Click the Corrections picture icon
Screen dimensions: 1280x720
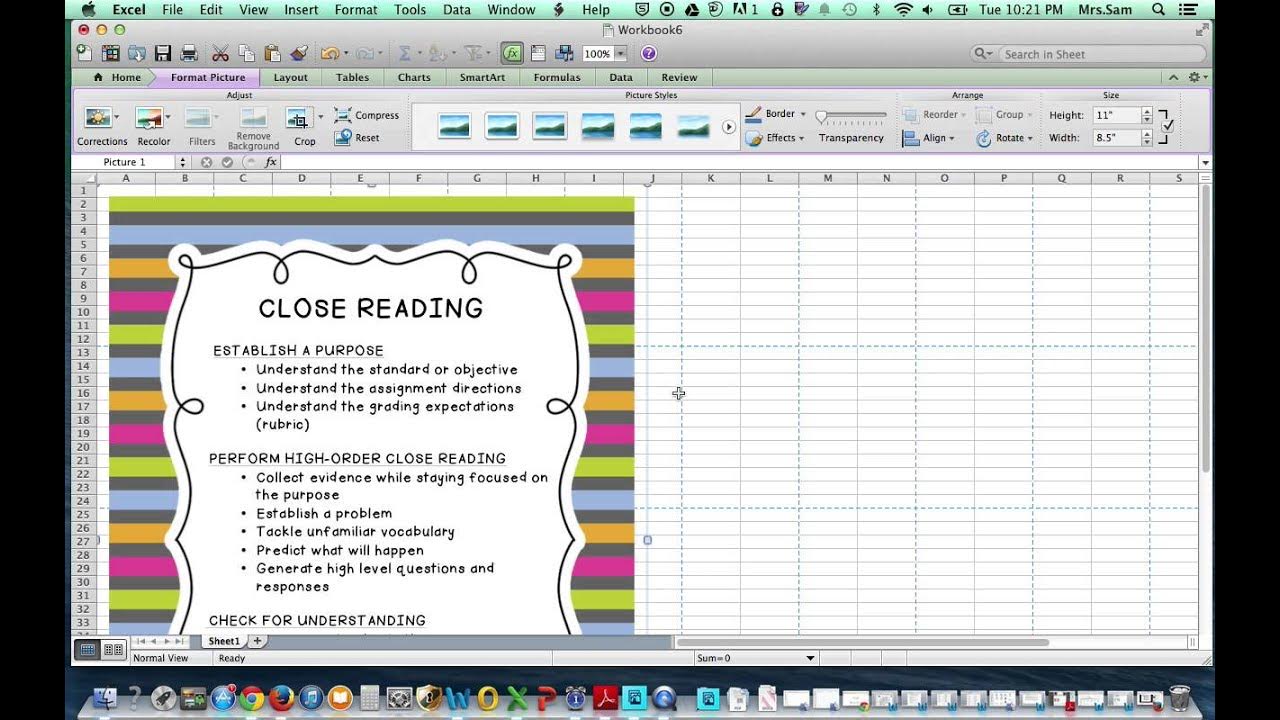click(x=97, y=118)
